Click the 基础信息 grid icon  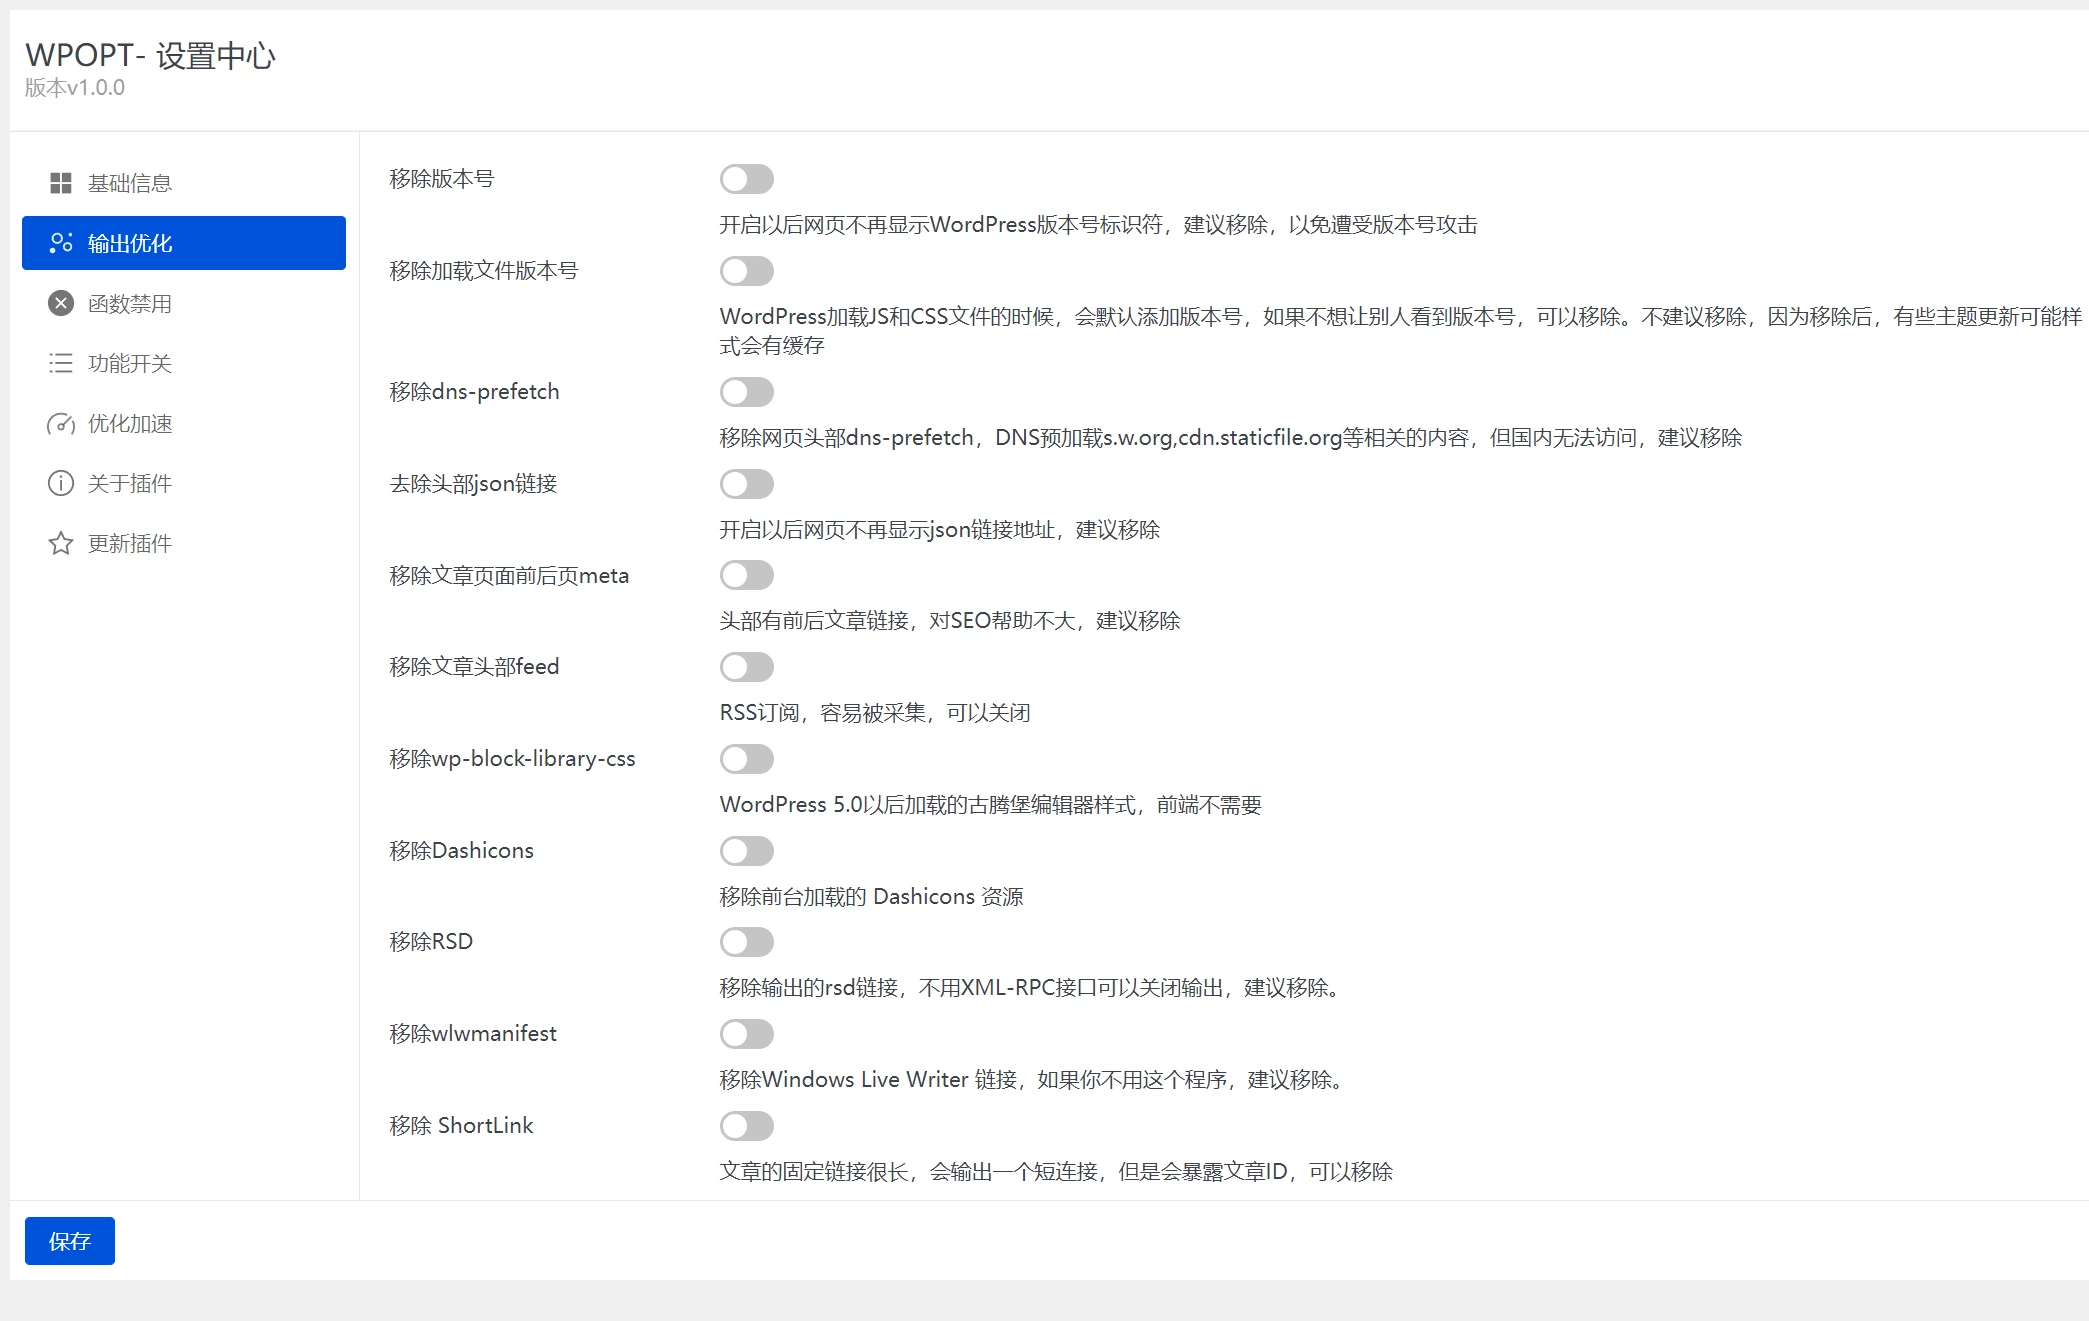(x=61, y=183)
